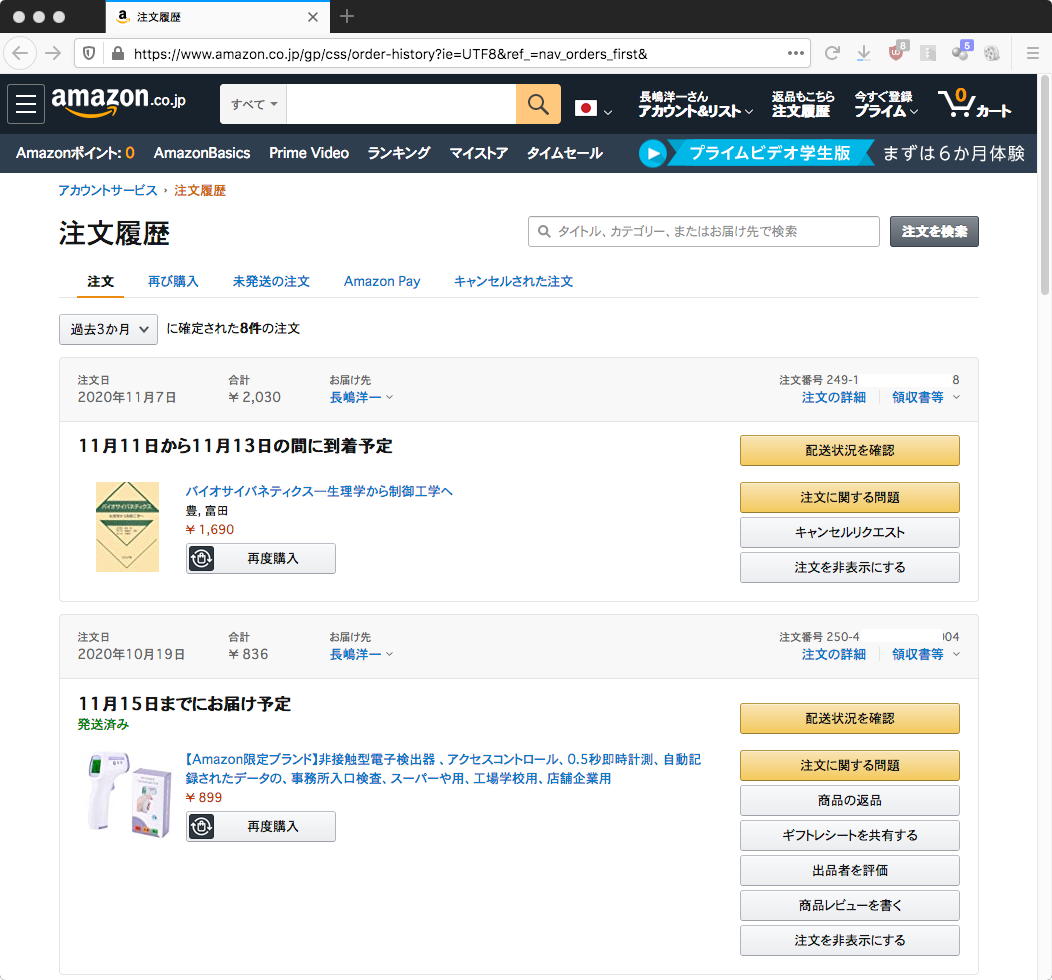Expand 領収書等 for order 250-4

pos(925,654)
